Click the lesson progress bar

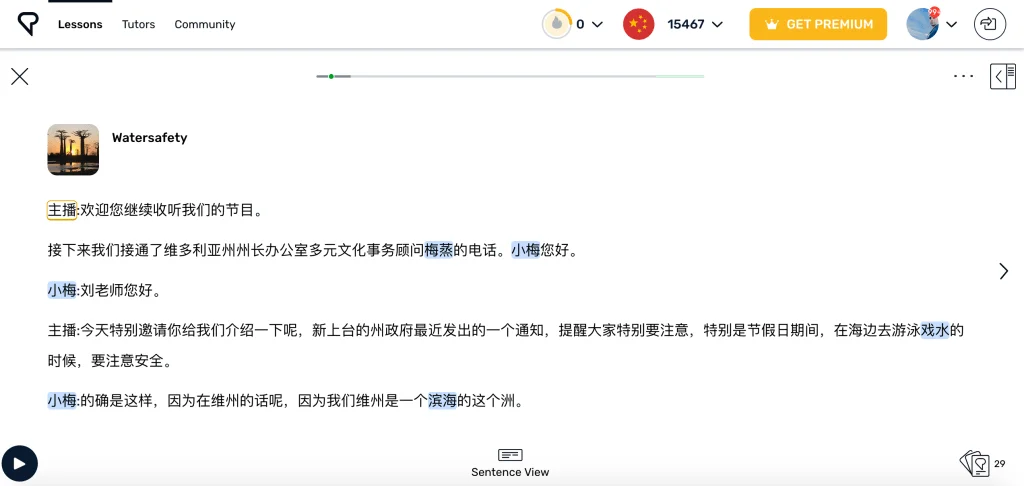click(510, 76)
